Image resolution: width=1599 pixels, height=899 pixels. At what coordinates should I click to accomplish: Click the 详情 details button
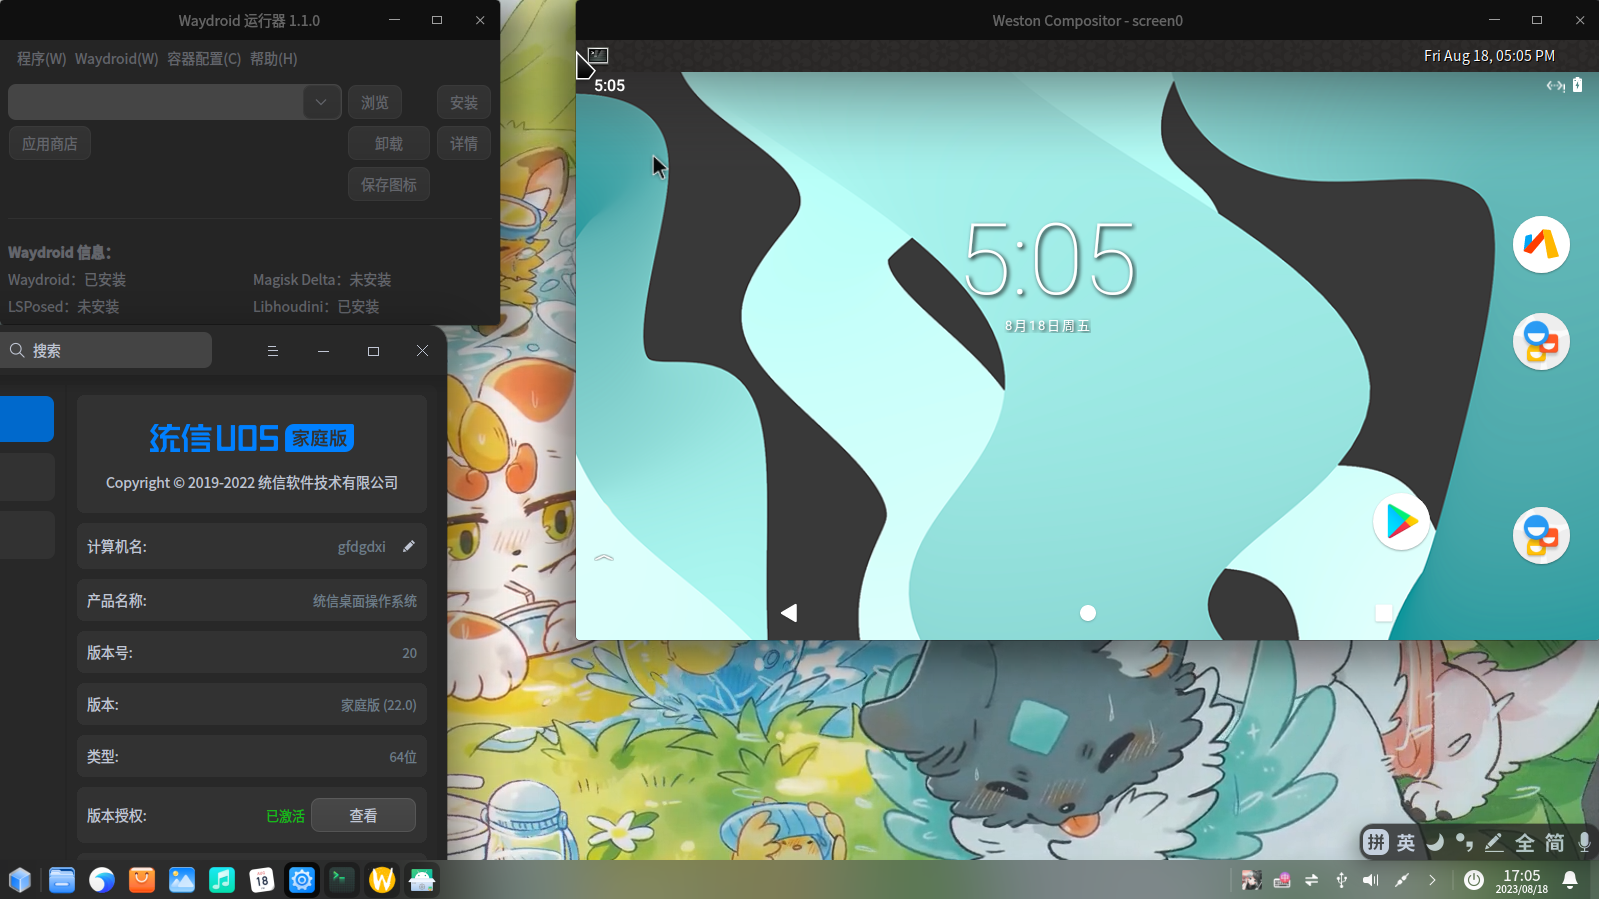point(463,143)
